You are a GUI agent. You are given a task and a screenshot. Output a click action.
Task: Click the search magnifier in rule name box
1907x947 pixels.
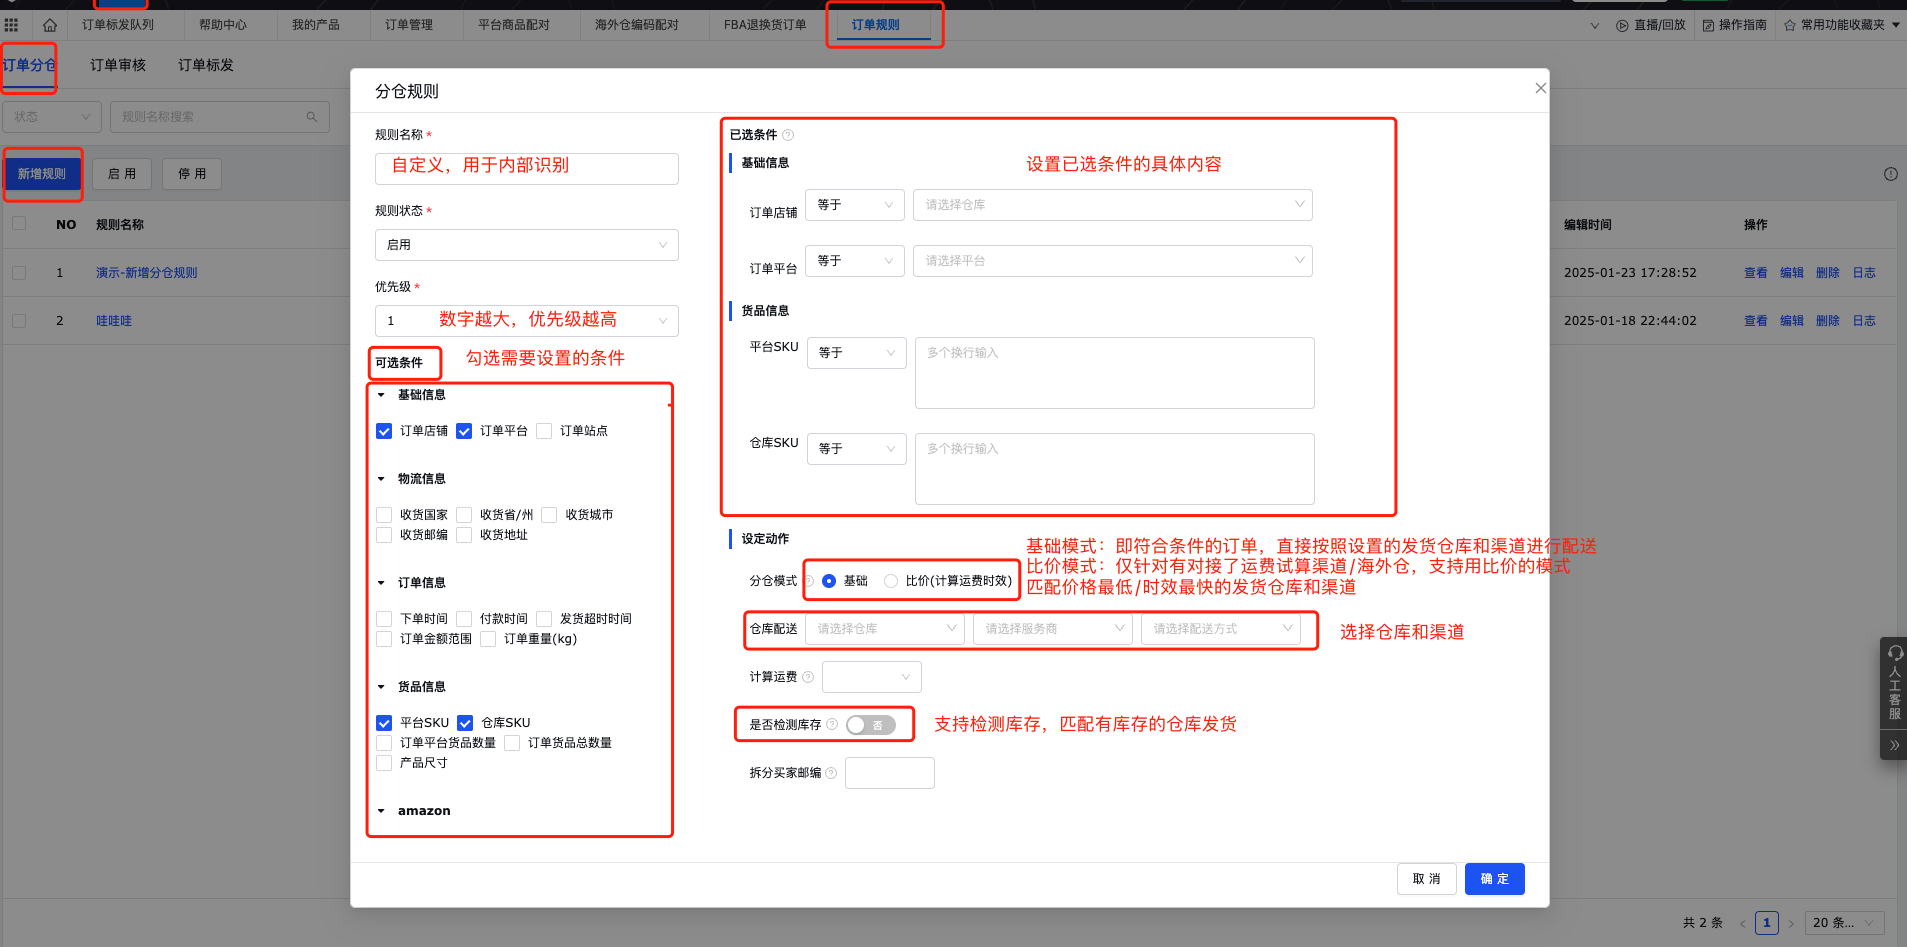[311, 116]
